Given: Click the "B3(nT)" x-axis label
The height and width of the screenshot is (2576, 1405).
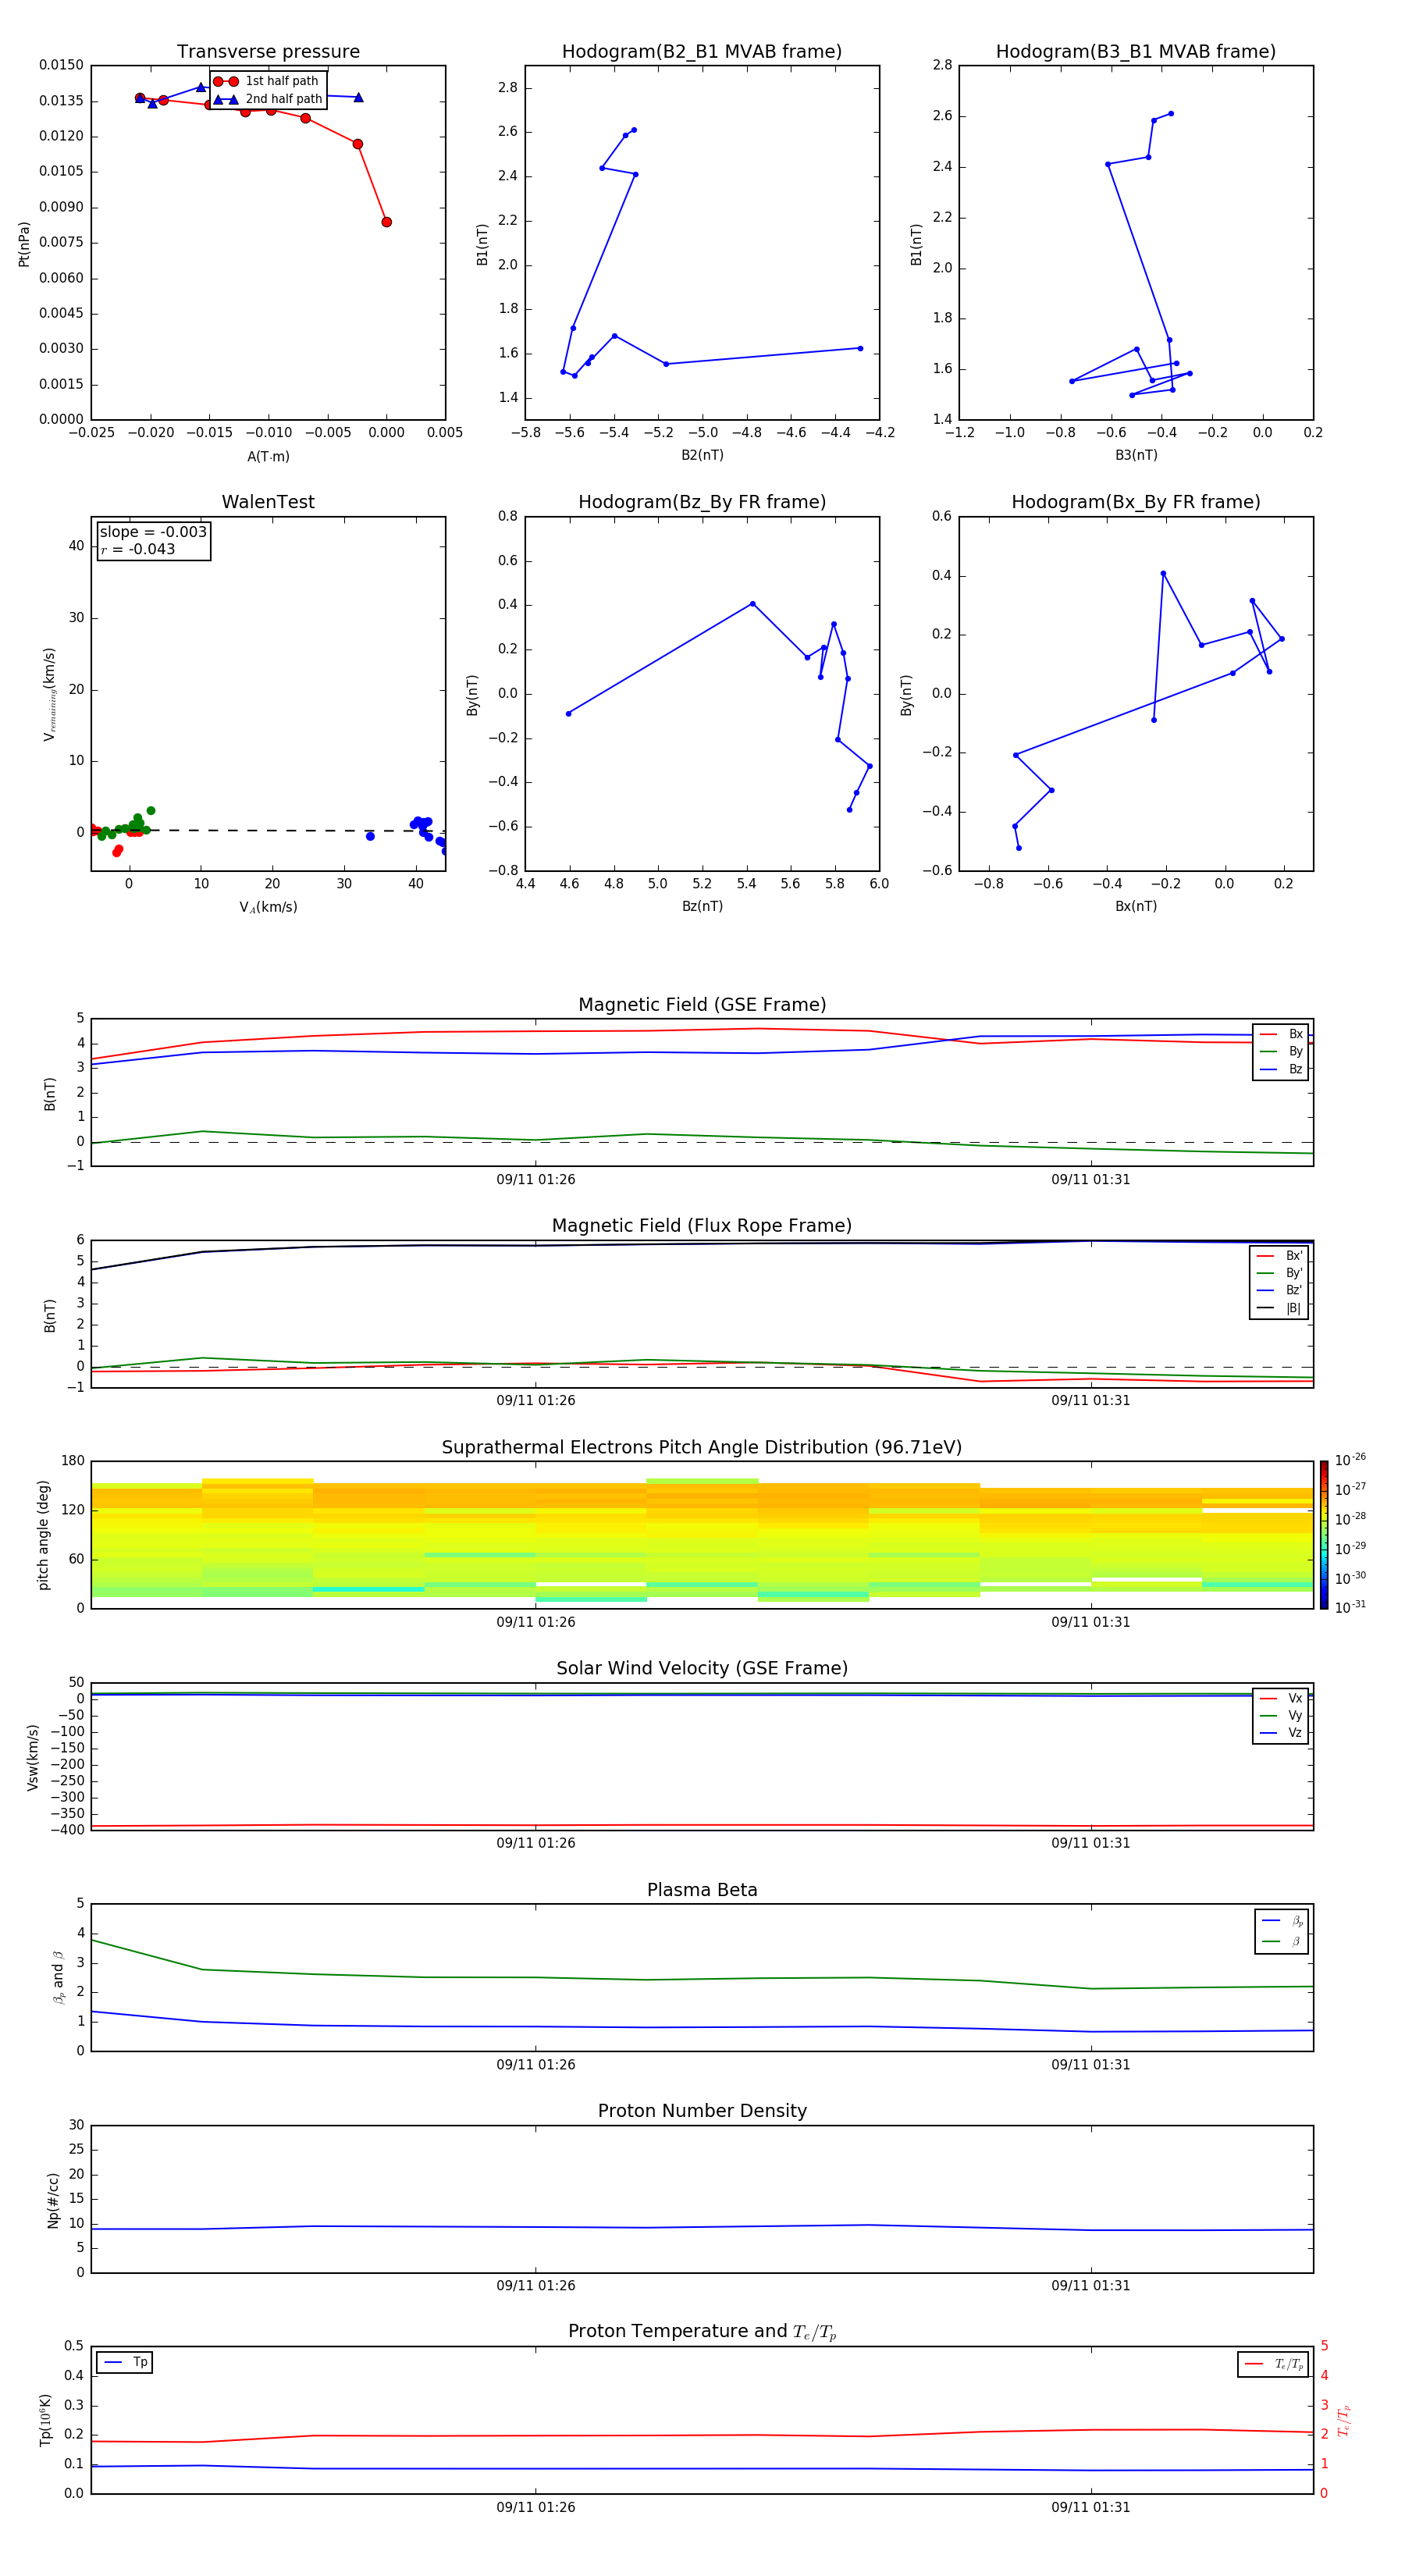Looking at the screenshot, I should coord(1136,455).
